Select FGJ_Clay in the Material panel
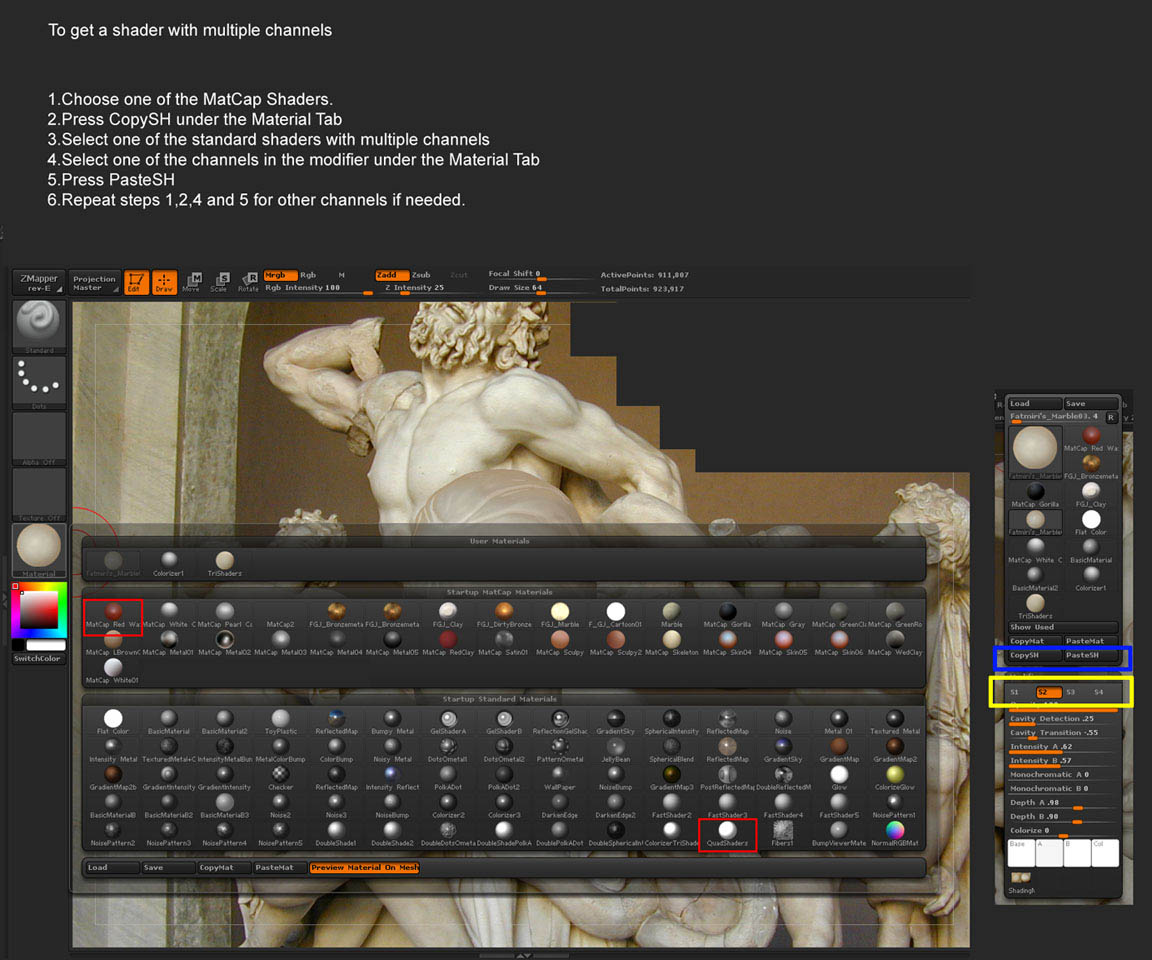Viewport: 1152px width, 960px height. (x=1091, y=495)
